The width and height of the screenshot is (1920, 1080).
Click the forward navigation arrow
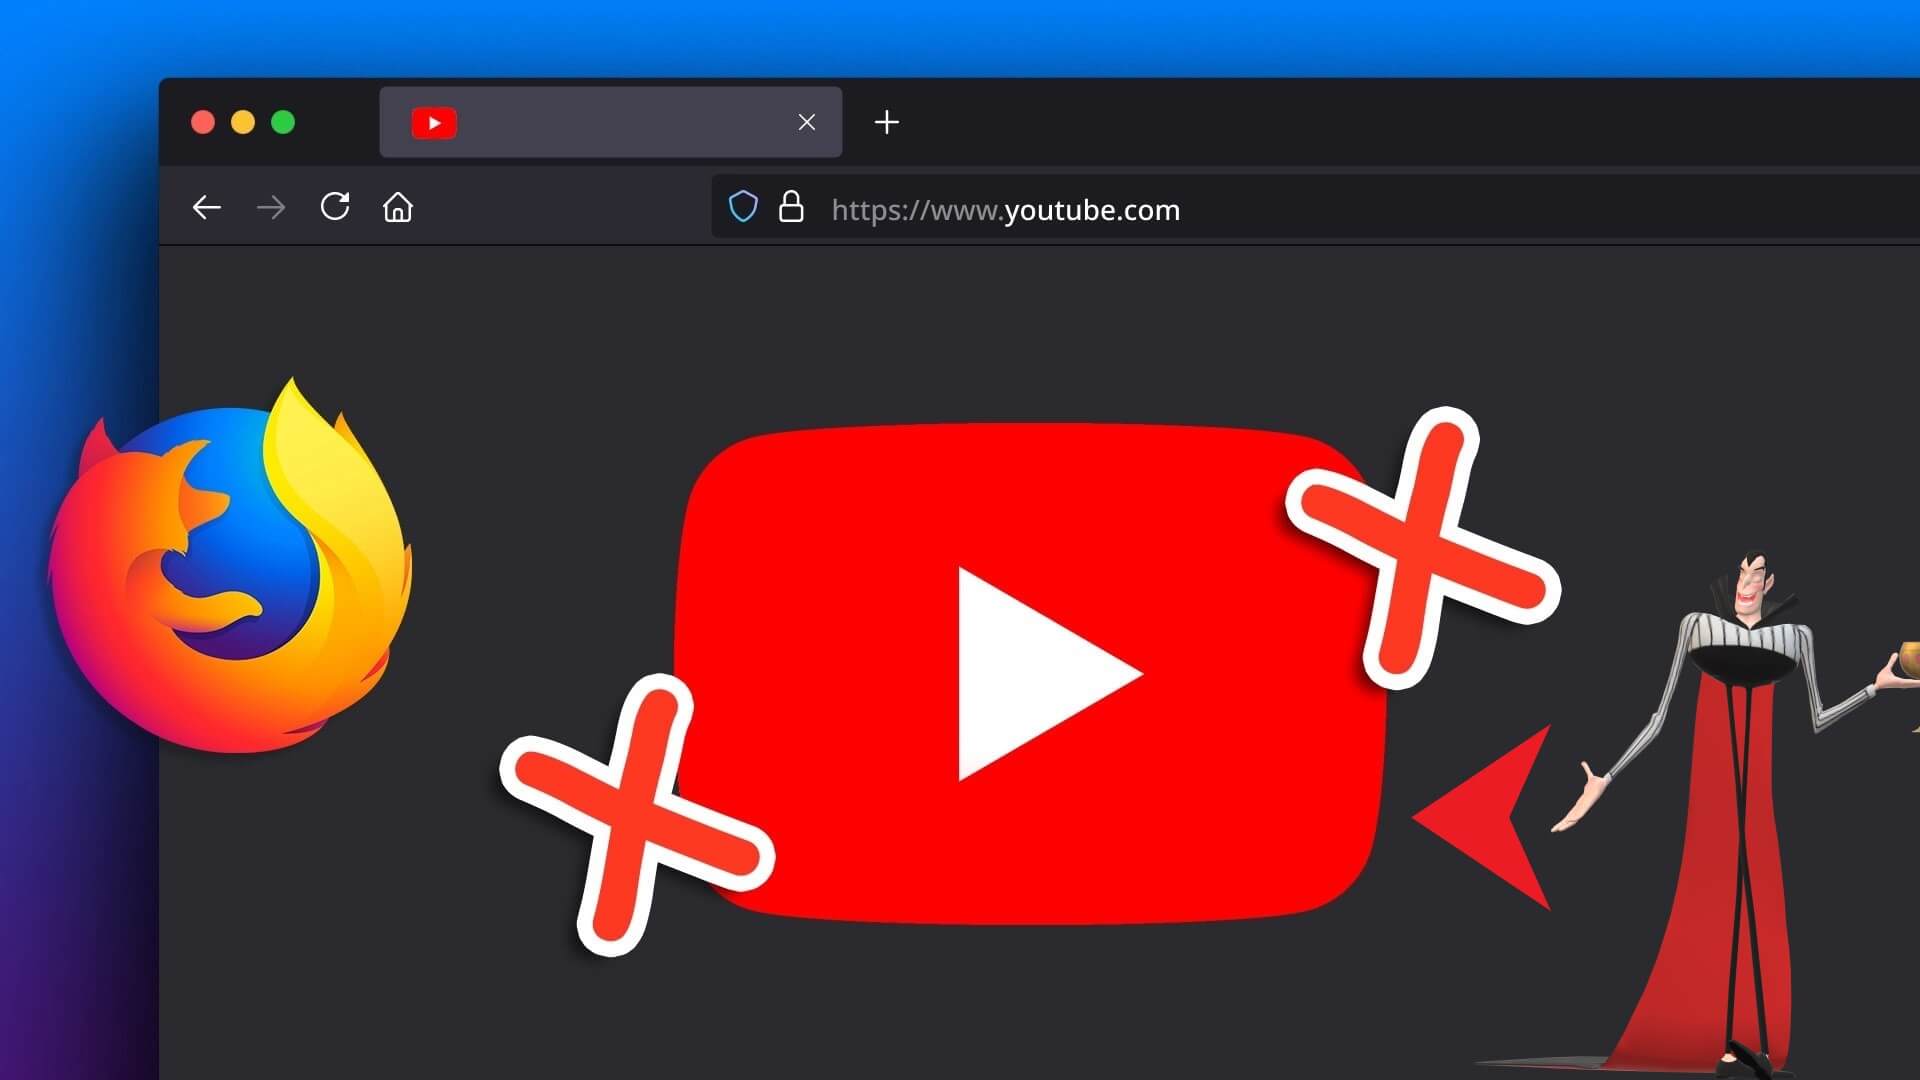pyautogui.click(x=270, y=208)
